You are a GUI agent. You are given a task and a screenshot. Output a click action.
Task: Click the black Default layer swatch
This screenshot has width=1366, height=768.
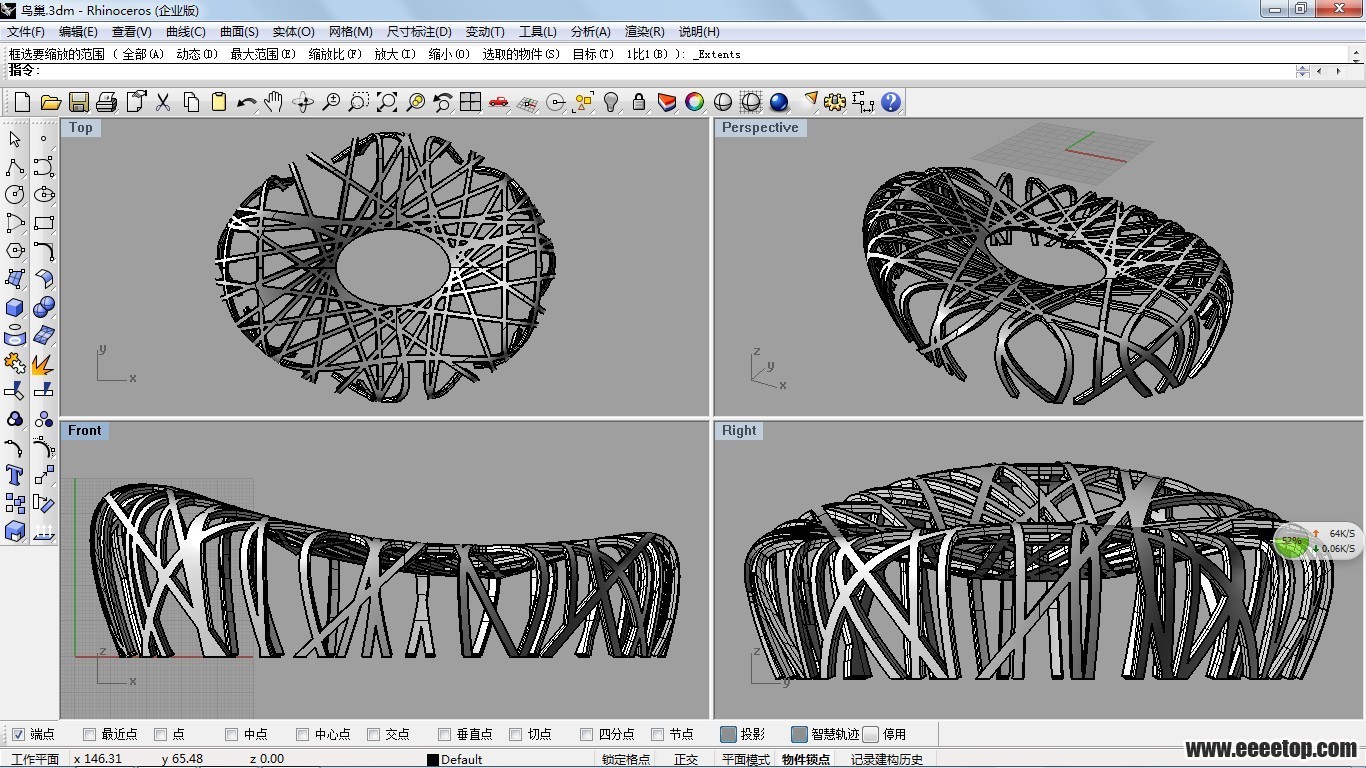[433, 760]
